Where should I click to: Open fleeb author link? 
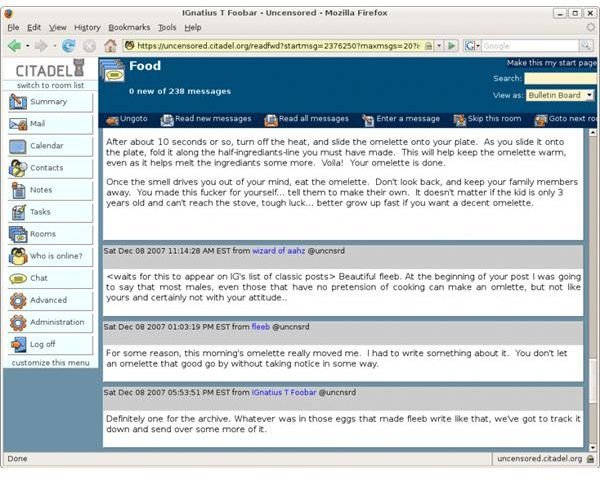[x=261, y=327]
